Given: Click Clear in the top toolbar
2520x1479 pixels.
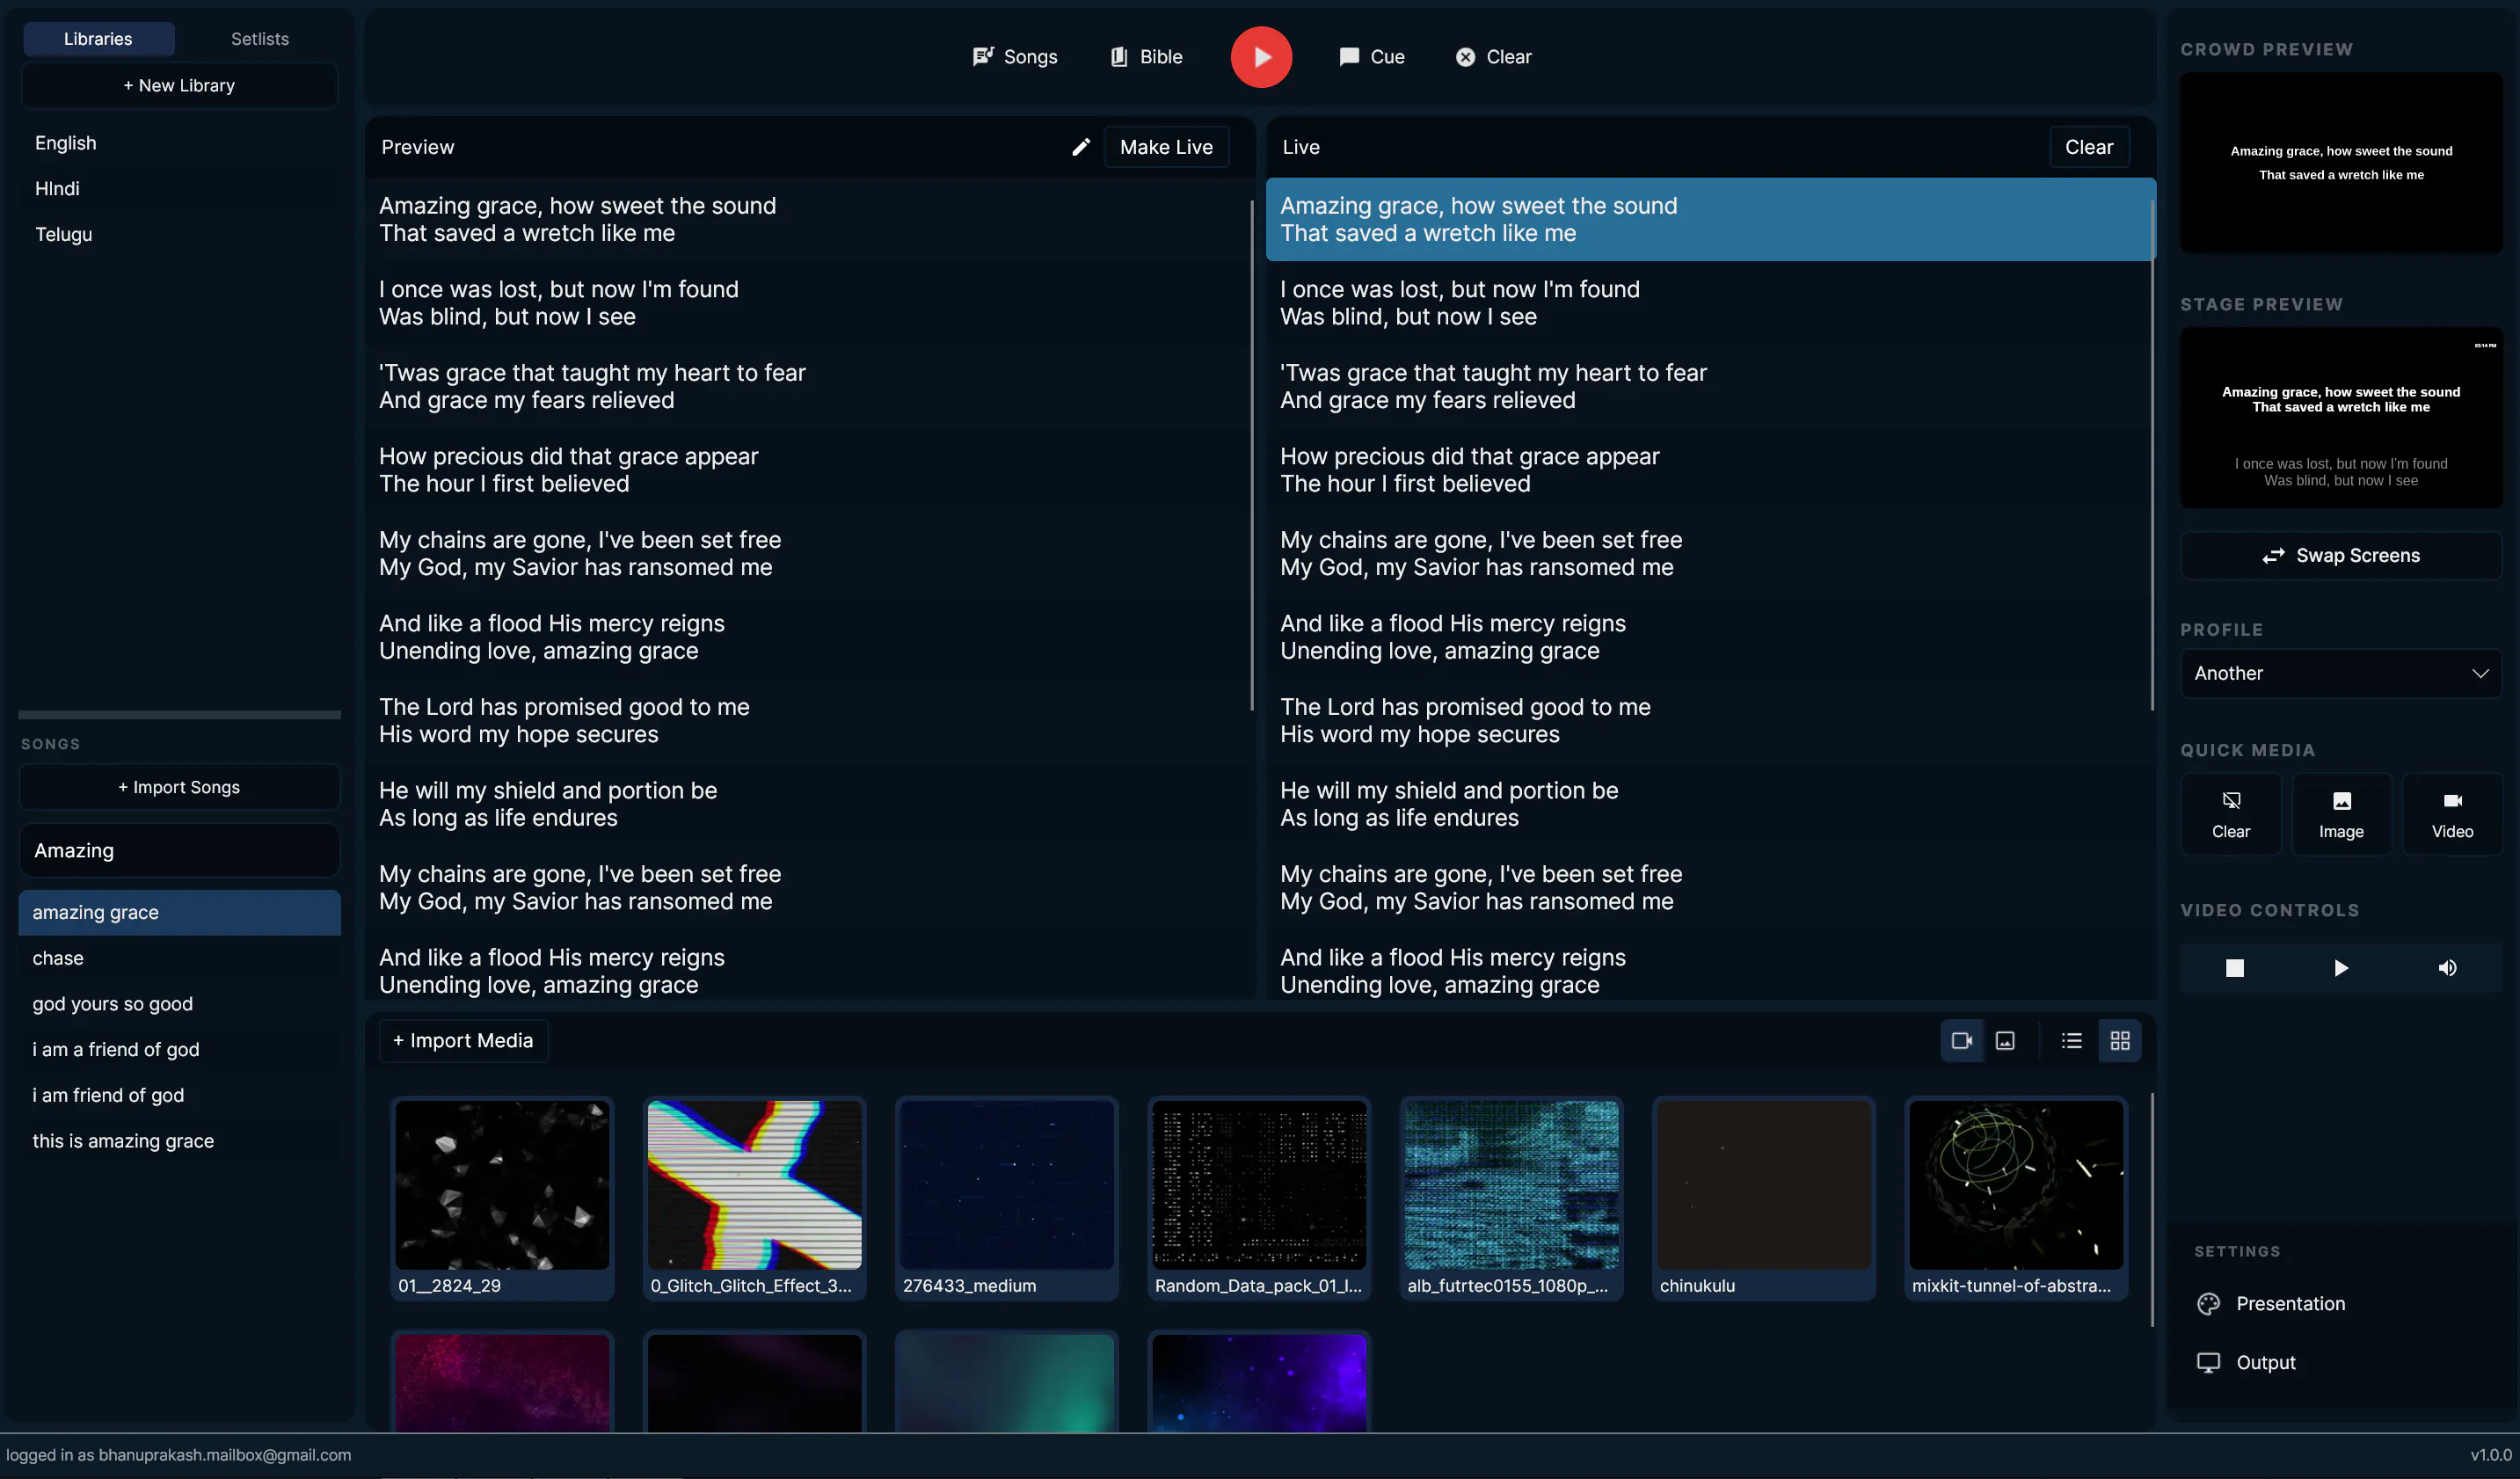Looking at the screenshot, I should [x=1493, y=57].
